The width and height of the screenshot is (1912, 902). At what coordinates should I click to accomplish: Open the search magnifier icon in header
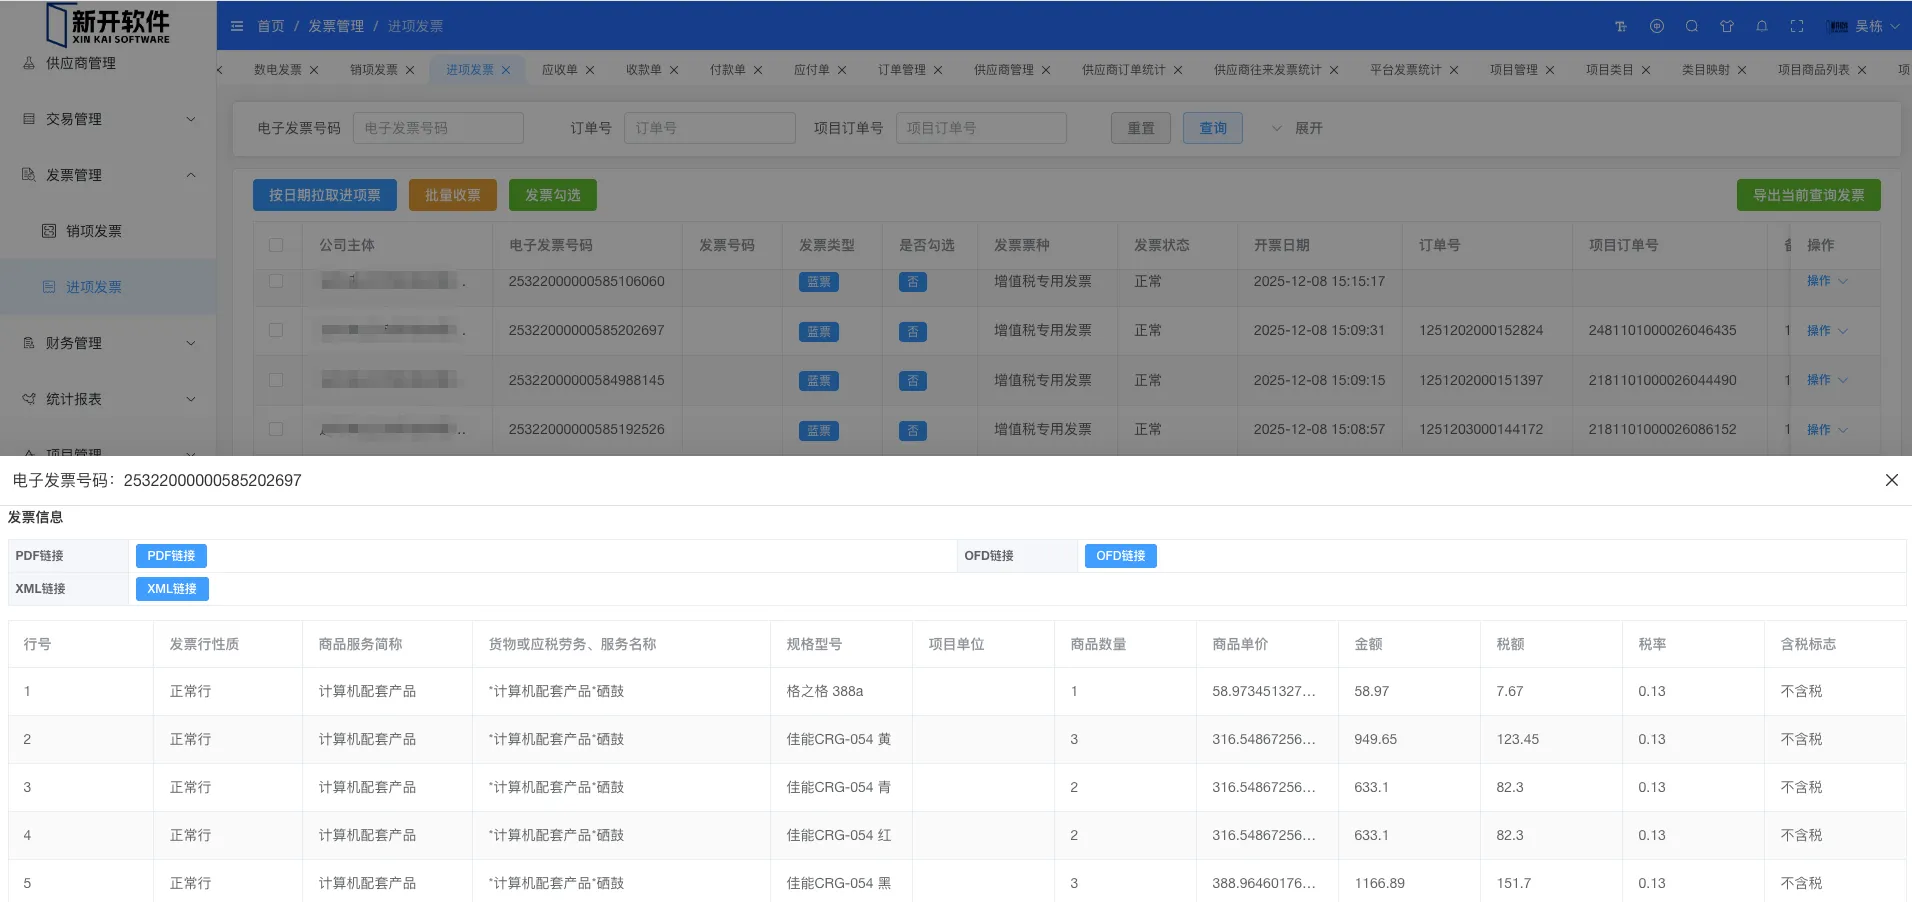tap(1692, 26)
